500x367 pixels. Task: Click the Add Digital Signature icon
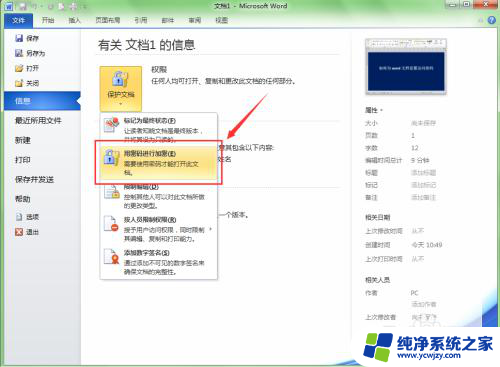[x=111, y=256]
